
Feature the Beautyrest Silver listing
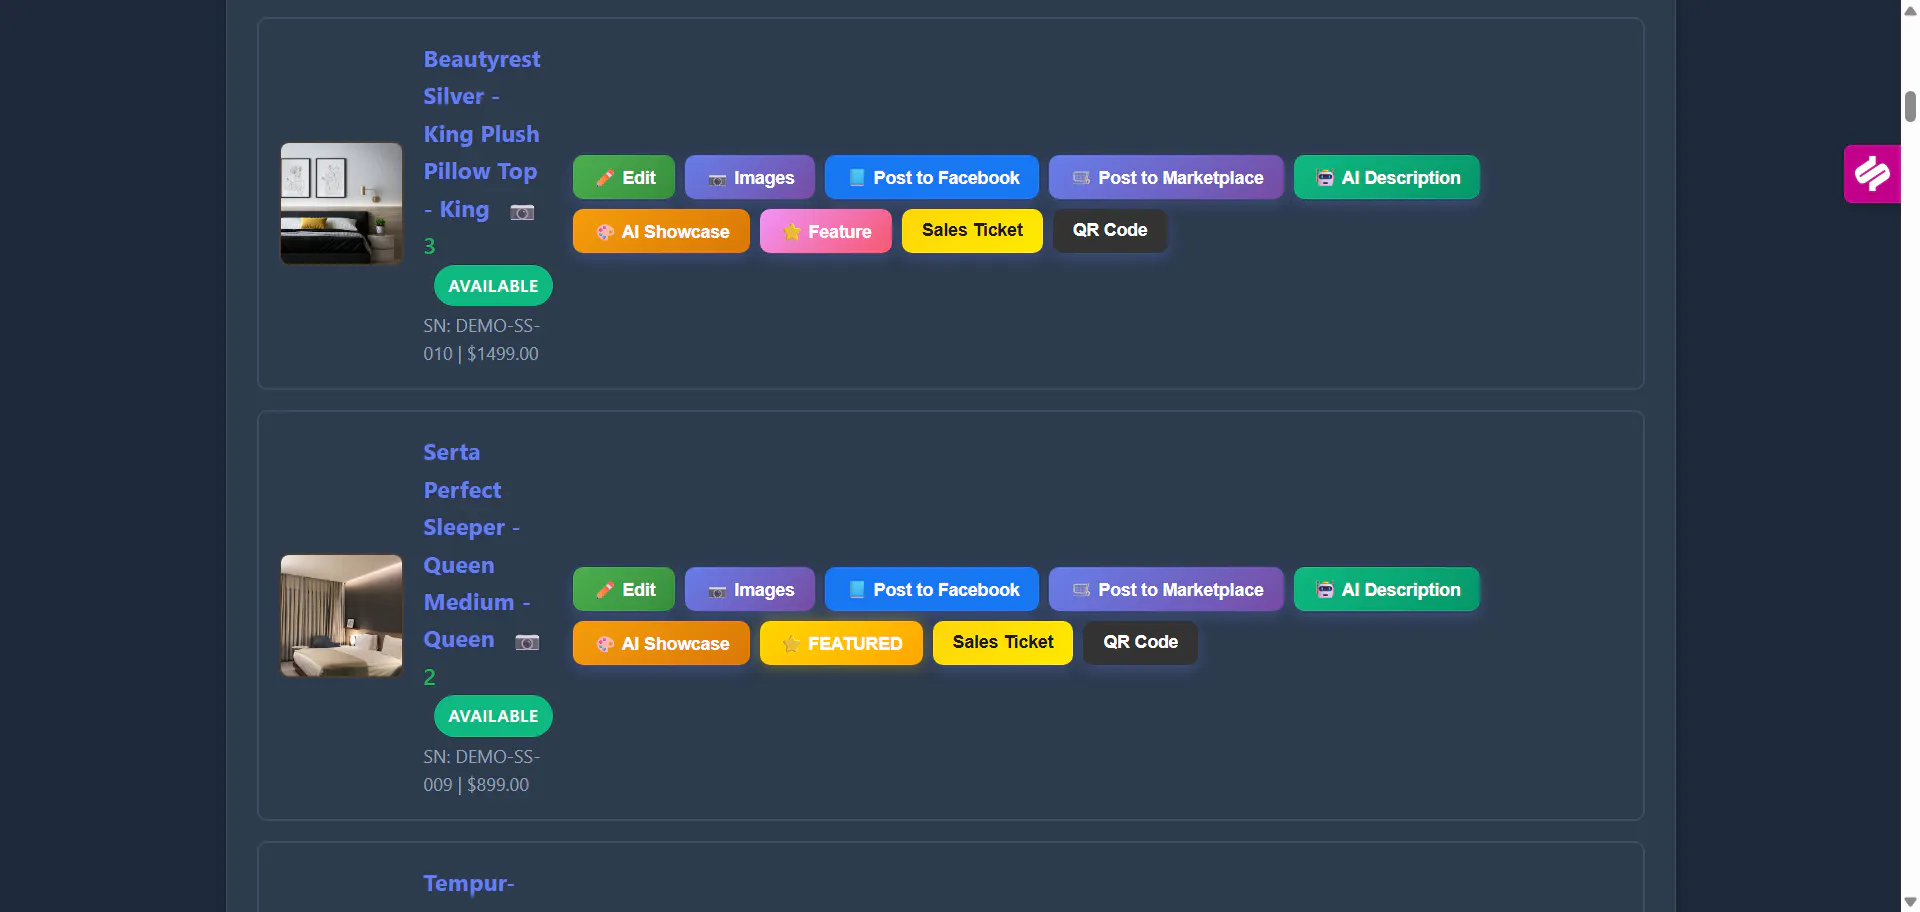point(826,231)
